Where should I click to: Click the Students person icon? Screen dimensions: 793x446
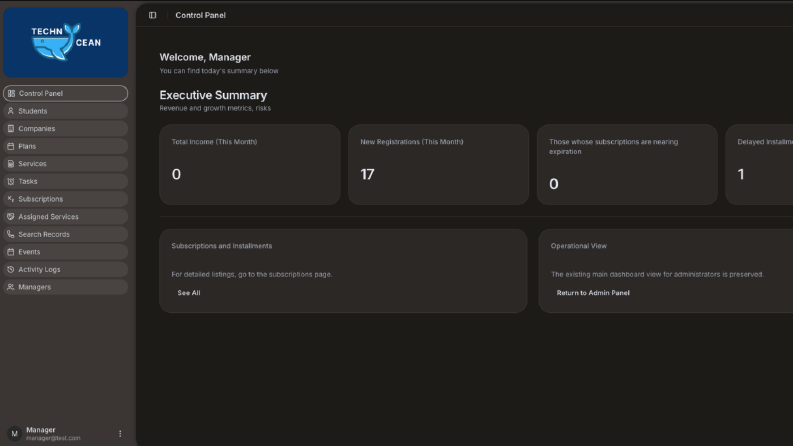click(11, 111)
